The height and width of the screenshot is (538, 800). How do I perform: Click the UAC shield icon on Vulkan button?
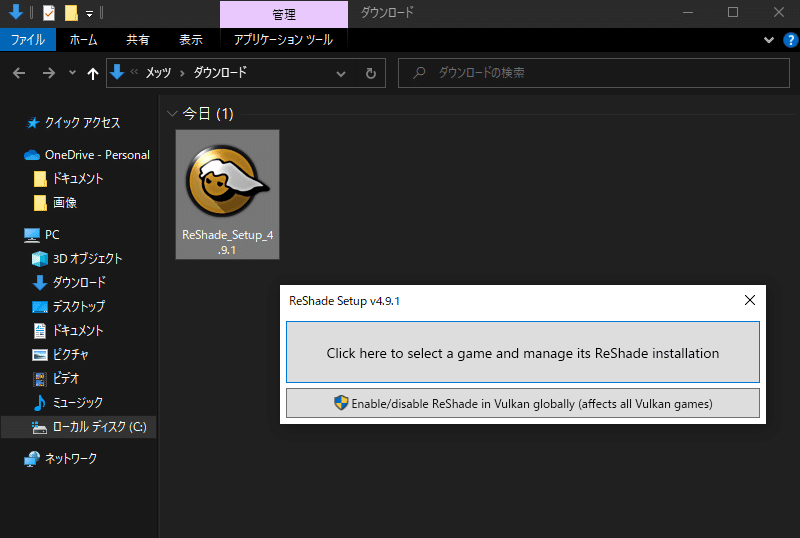point(341,403)
